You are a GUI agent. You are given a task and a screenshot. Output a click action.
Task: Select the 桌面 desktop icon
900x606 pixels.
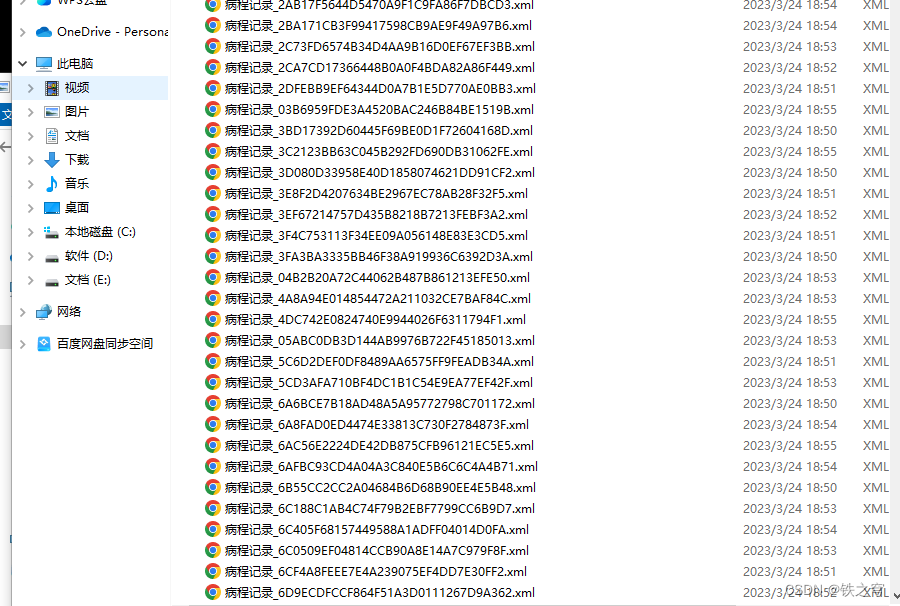[x=52, y=208]
